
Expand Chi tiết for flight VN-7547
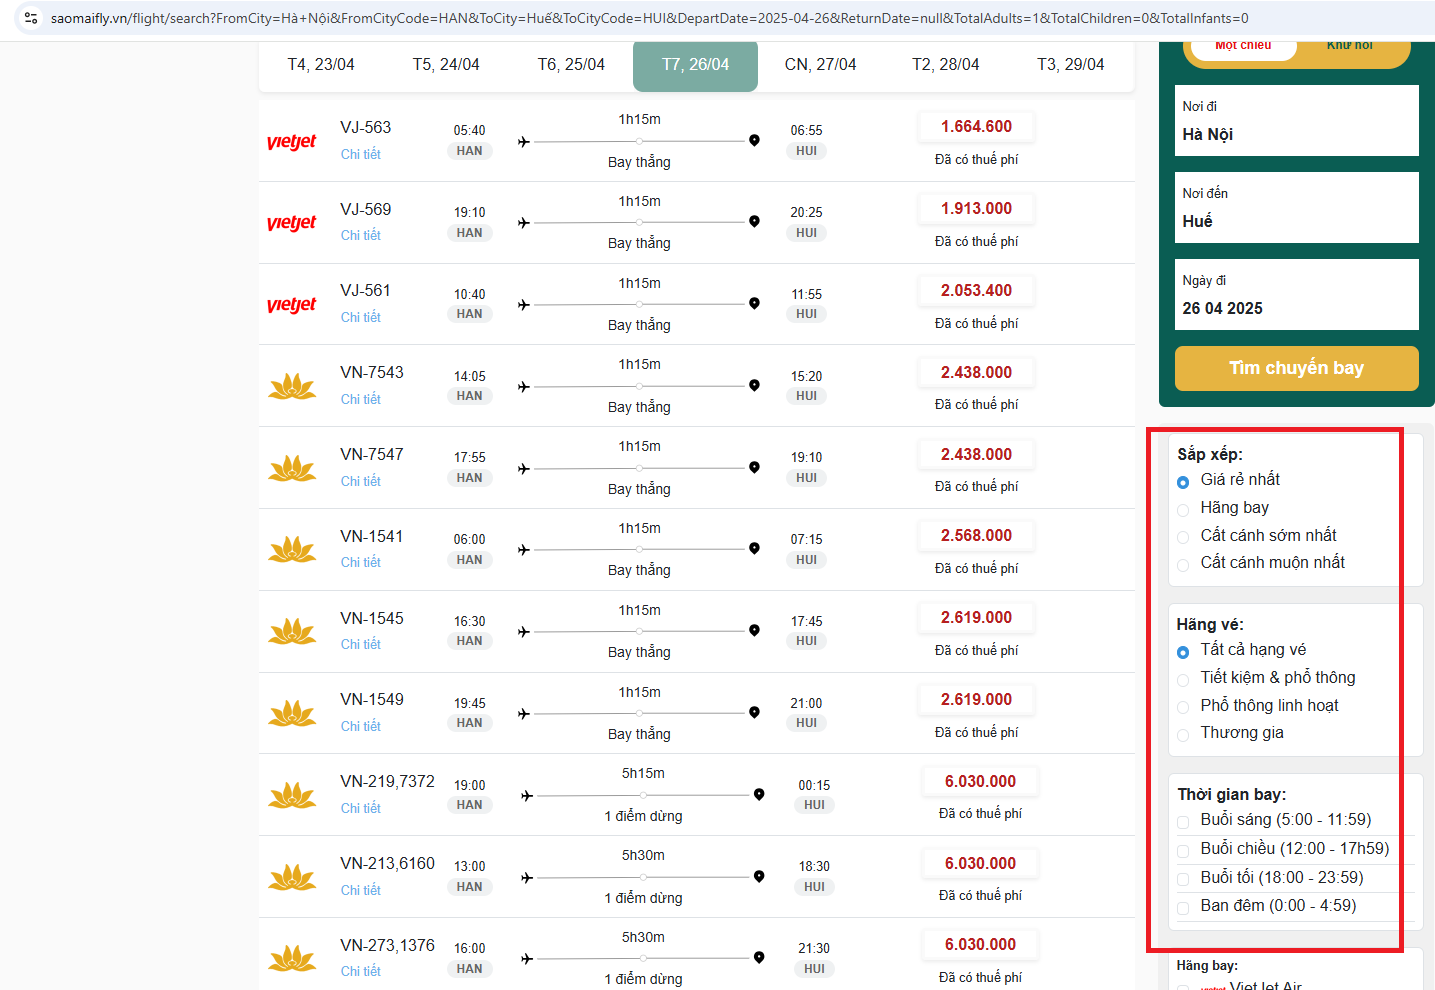(x=360, y=481)
